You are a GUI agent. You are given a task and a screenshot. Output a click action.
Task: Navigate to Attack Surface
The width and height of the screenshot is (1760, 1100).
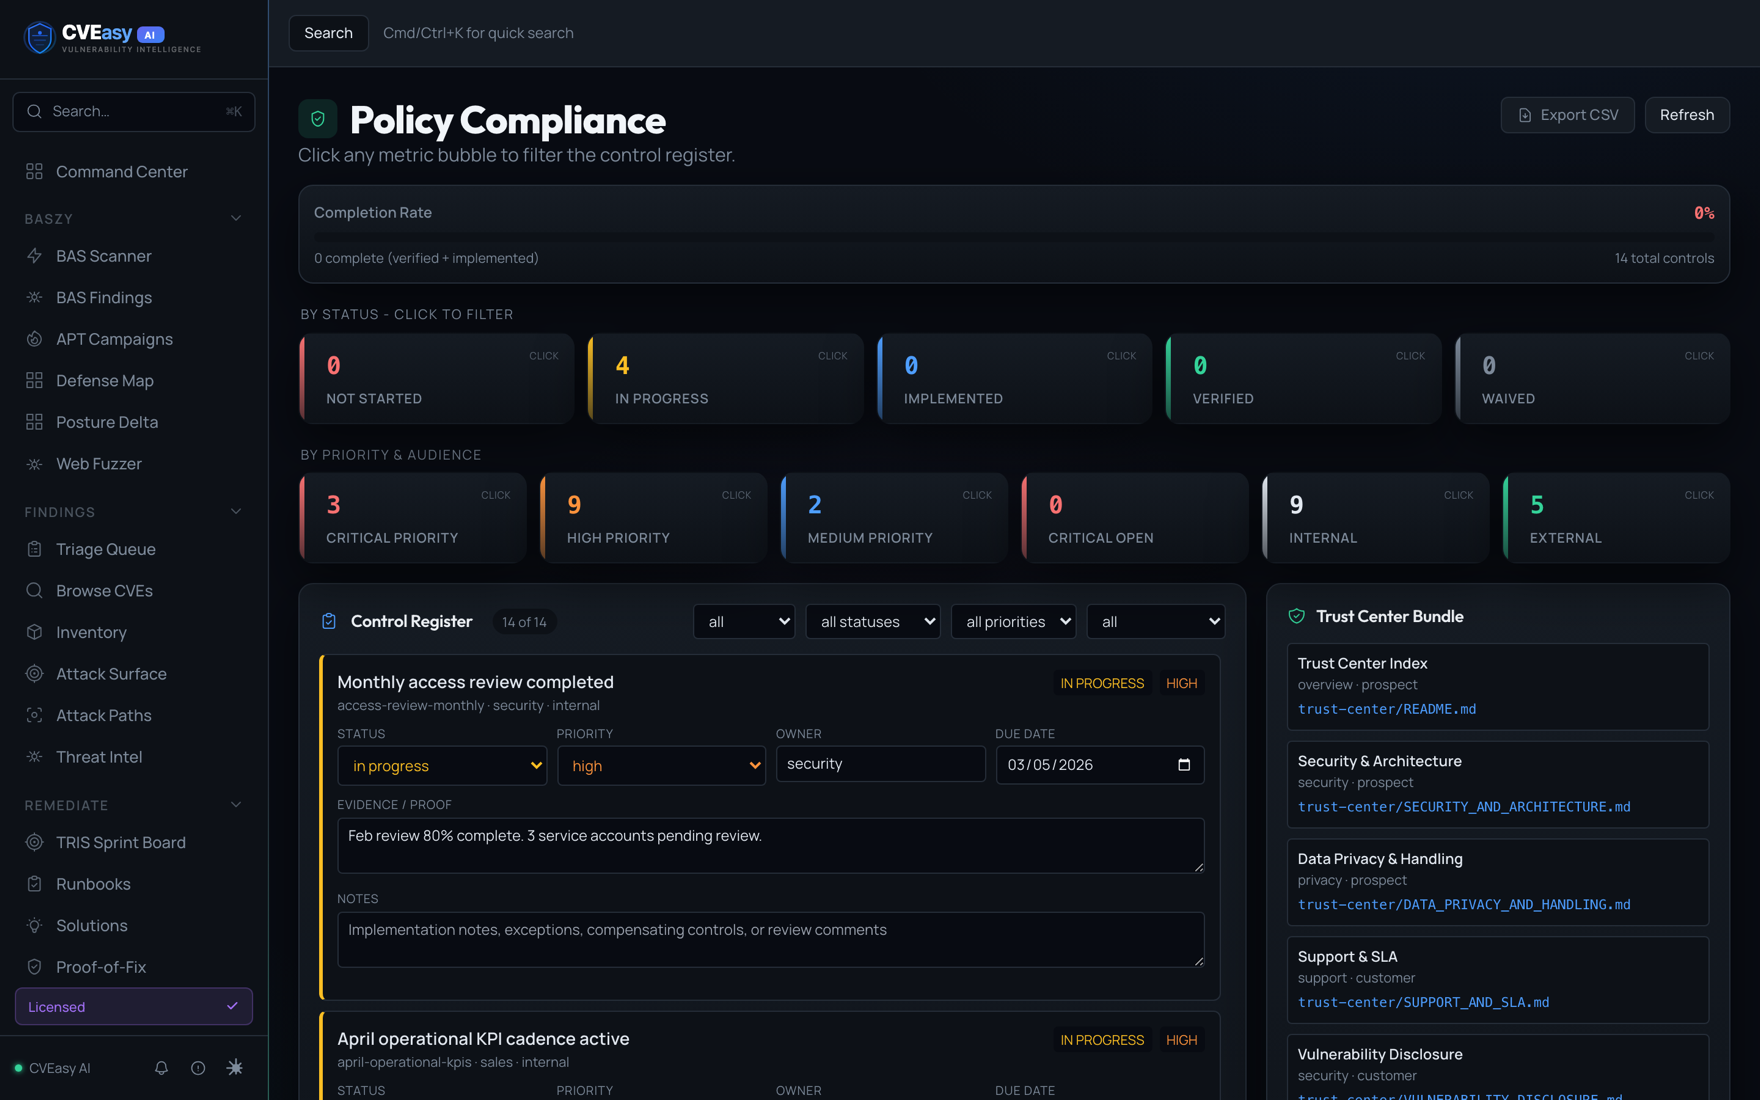[x=134, y=674]
